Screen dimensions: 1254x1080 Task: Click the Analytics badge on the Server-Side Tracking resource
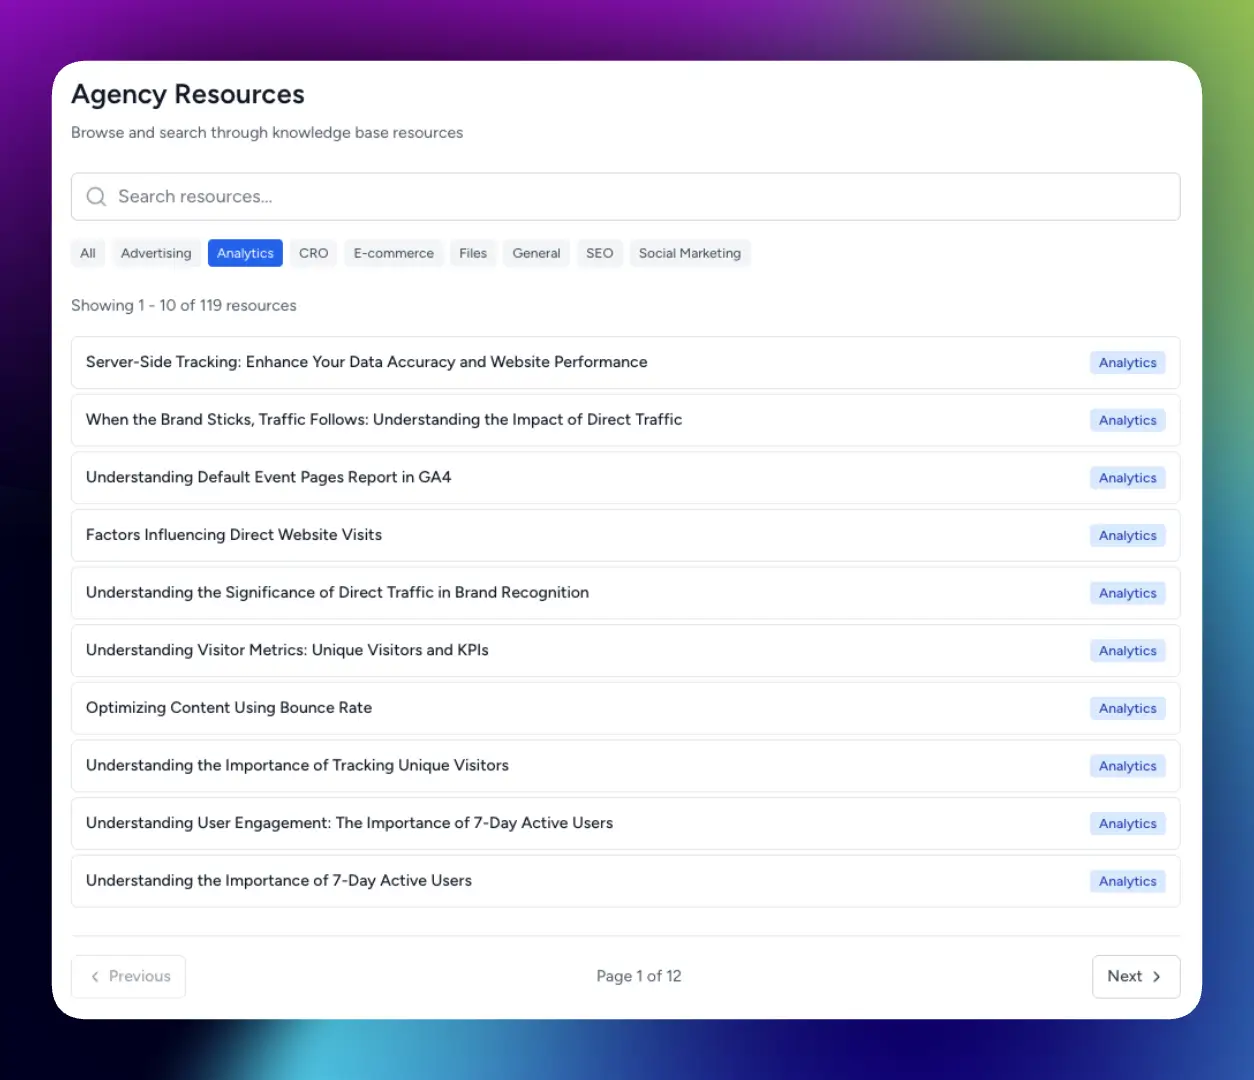click(x=1127, y=362)
